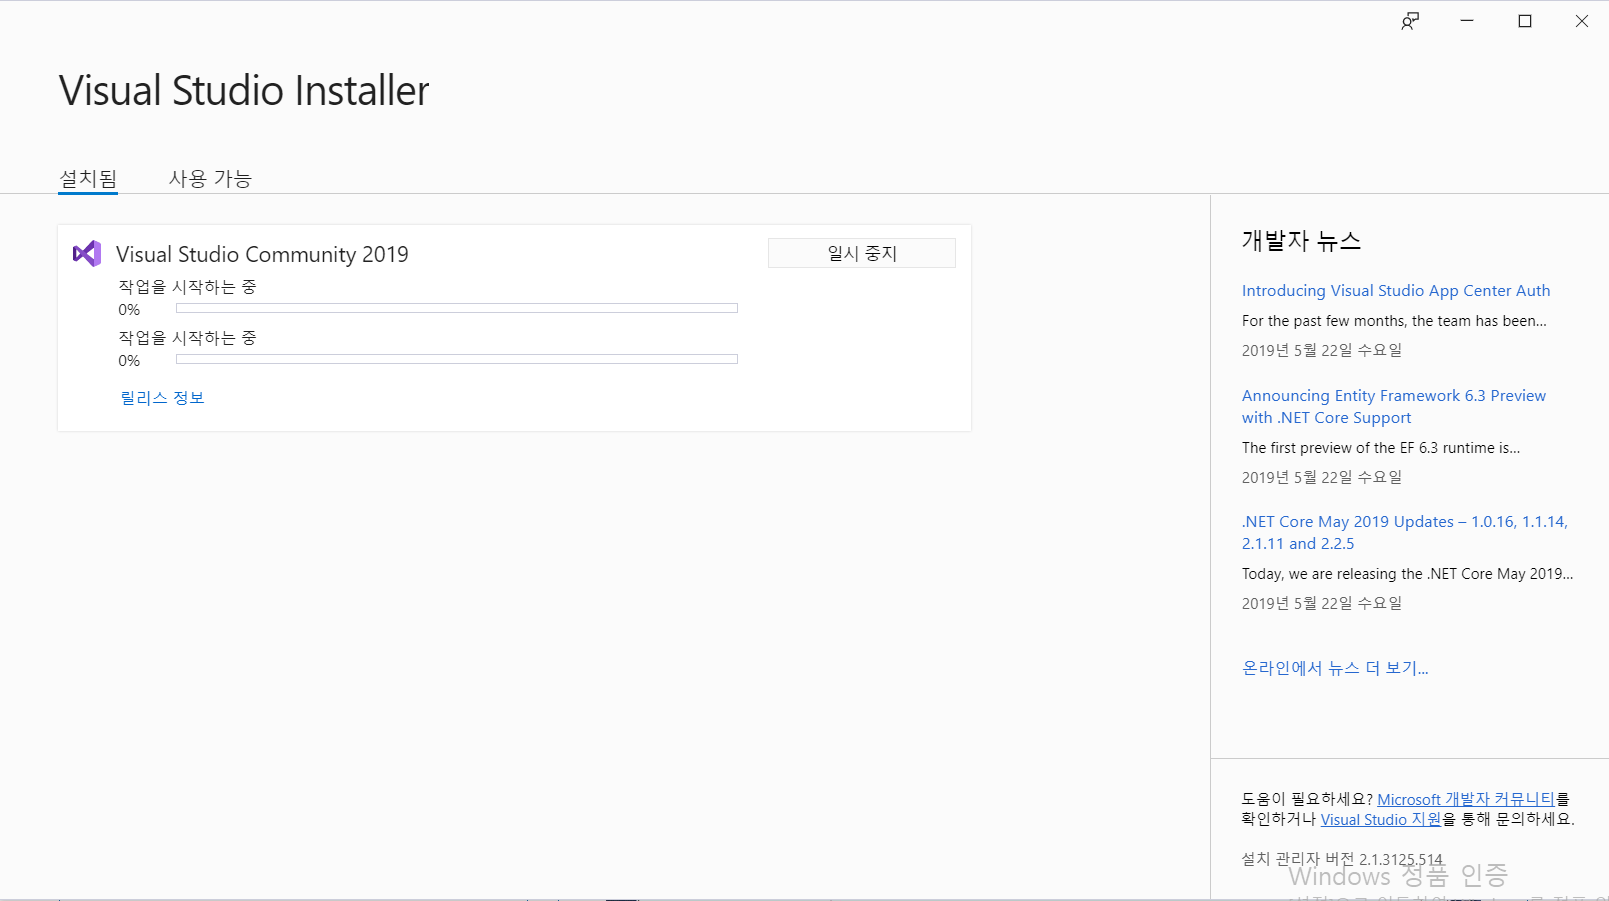Viewport: 1609px width, 901px height.
Task: Switch to the 설치됨 tab
Action: point(88,179)
